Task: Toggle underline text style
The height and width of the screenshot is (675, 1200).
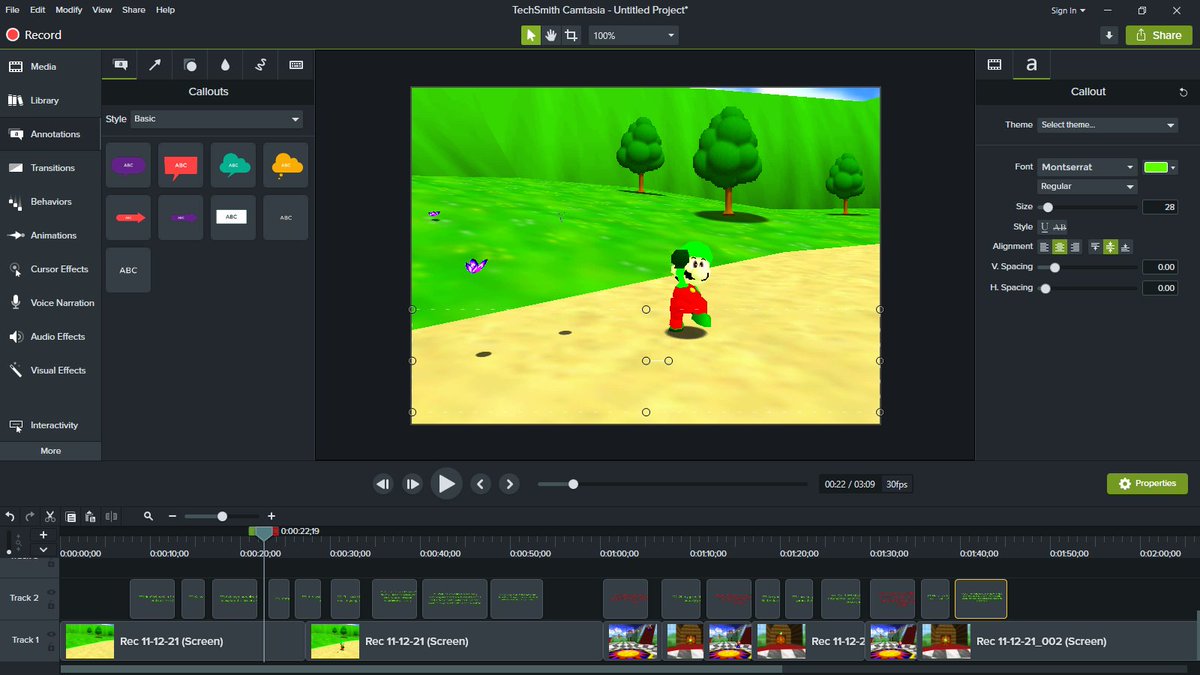Action: pyautogui.click(x=1045, y=227)
